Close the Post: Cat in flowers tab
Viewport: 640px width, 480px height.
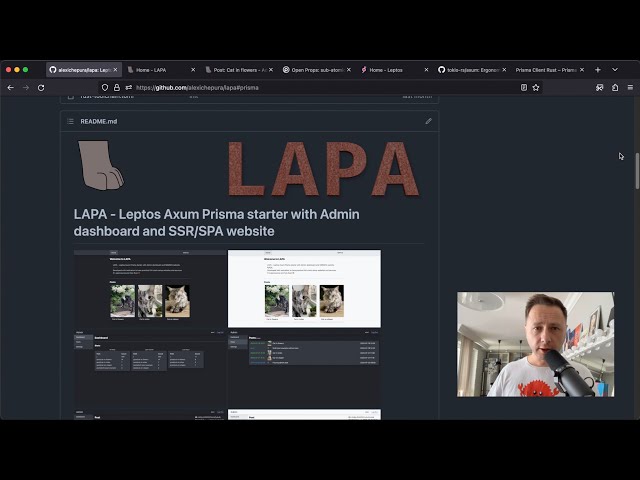click(271, 70)
